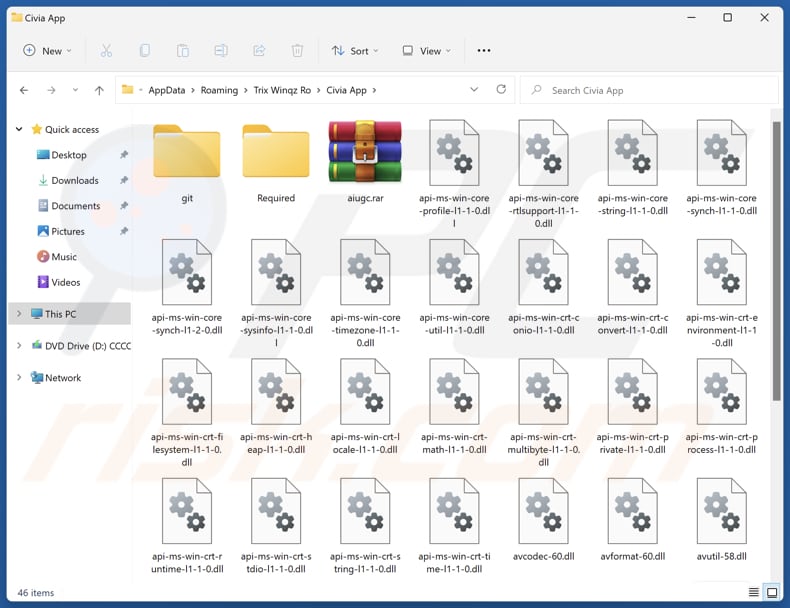Open address bar history dropdown

[474, 89]
